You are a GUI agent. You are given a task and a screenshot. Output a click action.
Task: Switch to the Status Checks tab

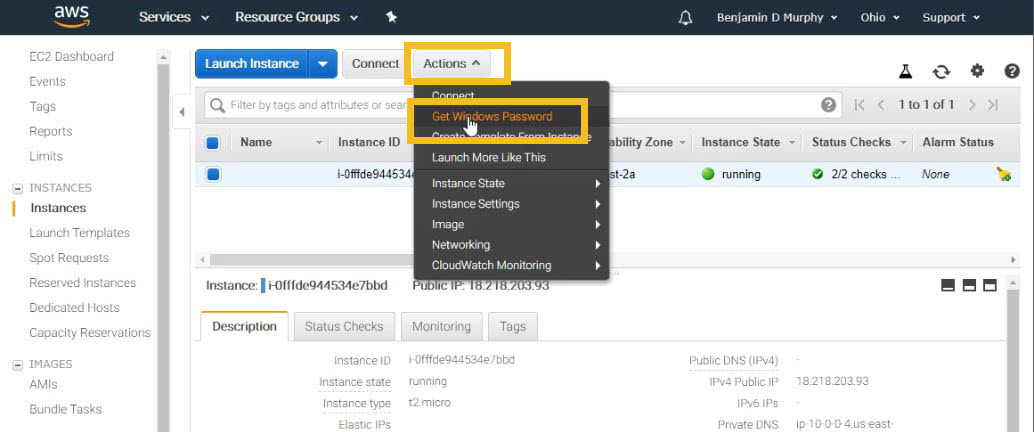(344, 326)
